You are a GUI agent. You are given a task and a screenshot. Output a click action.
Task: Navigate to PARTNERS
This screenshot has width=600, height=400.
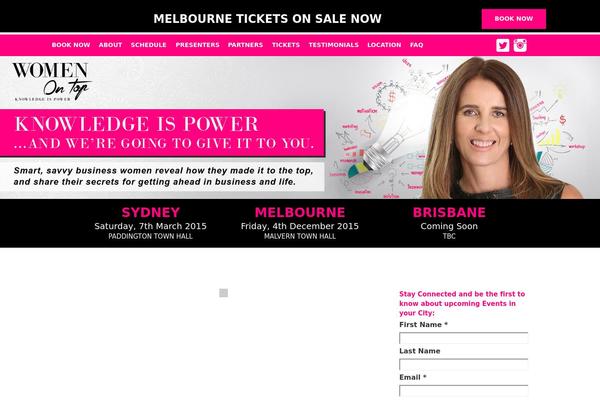245,45
